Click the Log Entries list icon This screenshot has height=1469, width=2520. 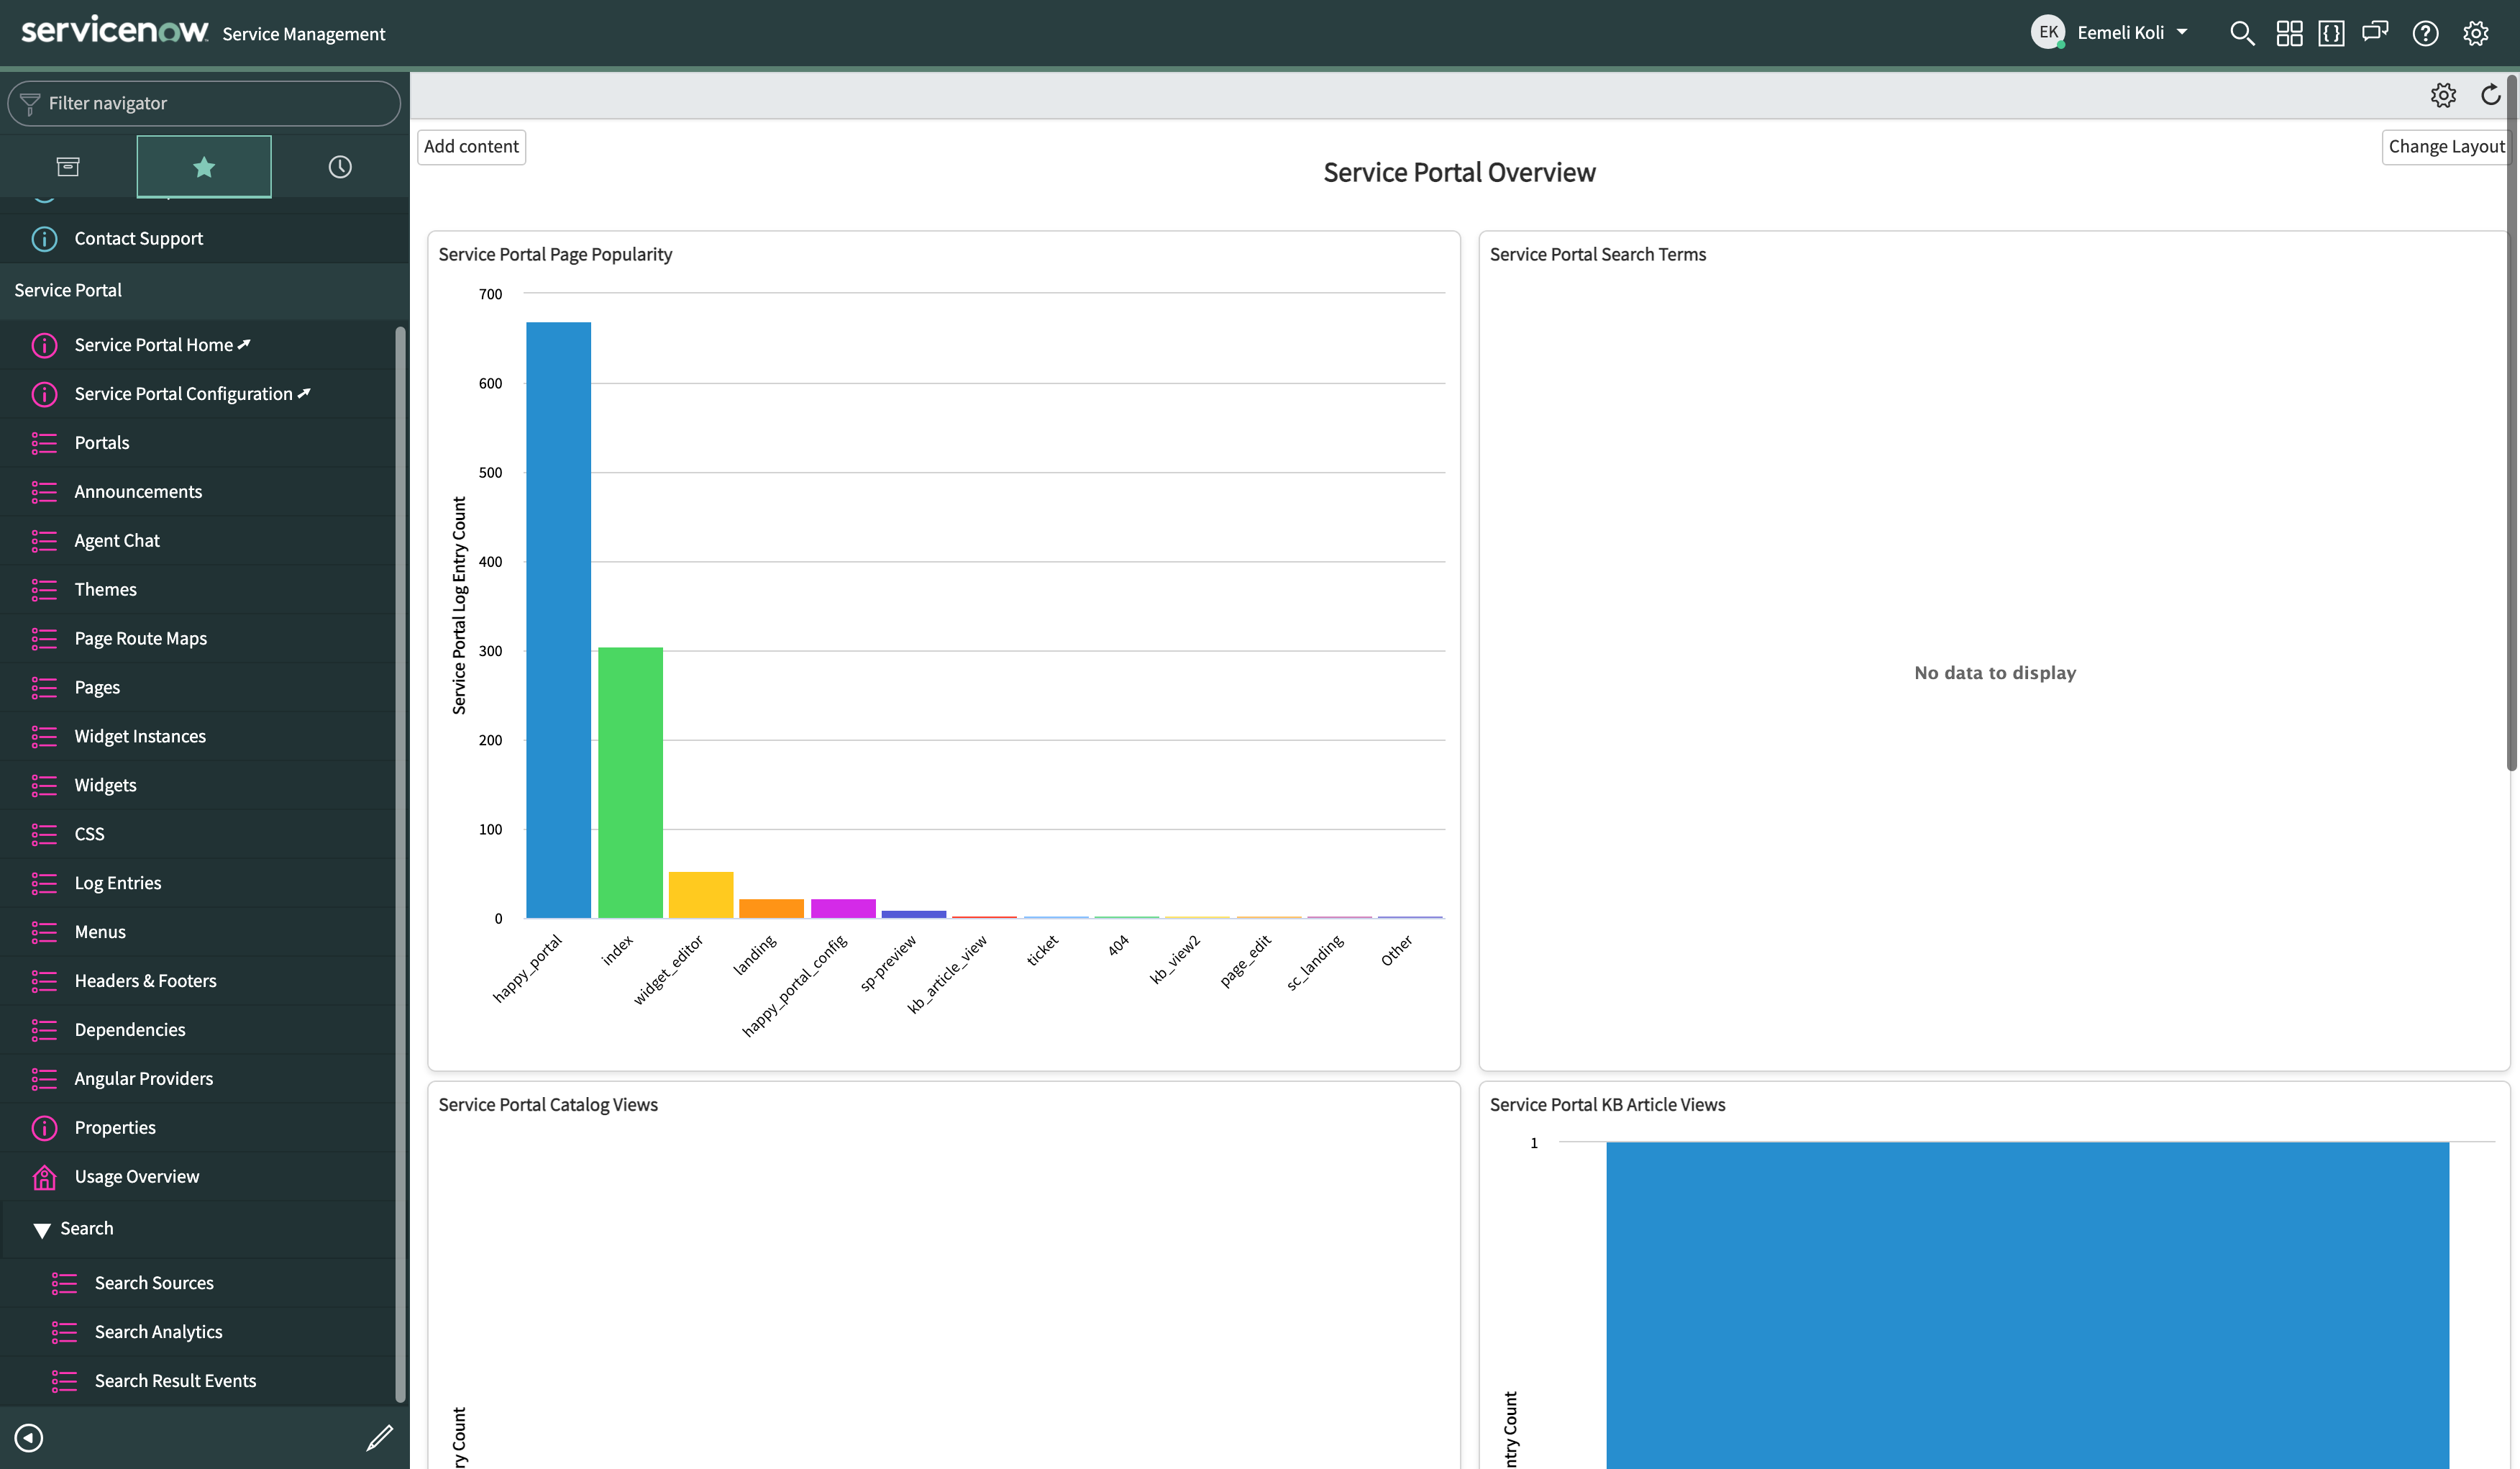(x=44, y=884)
